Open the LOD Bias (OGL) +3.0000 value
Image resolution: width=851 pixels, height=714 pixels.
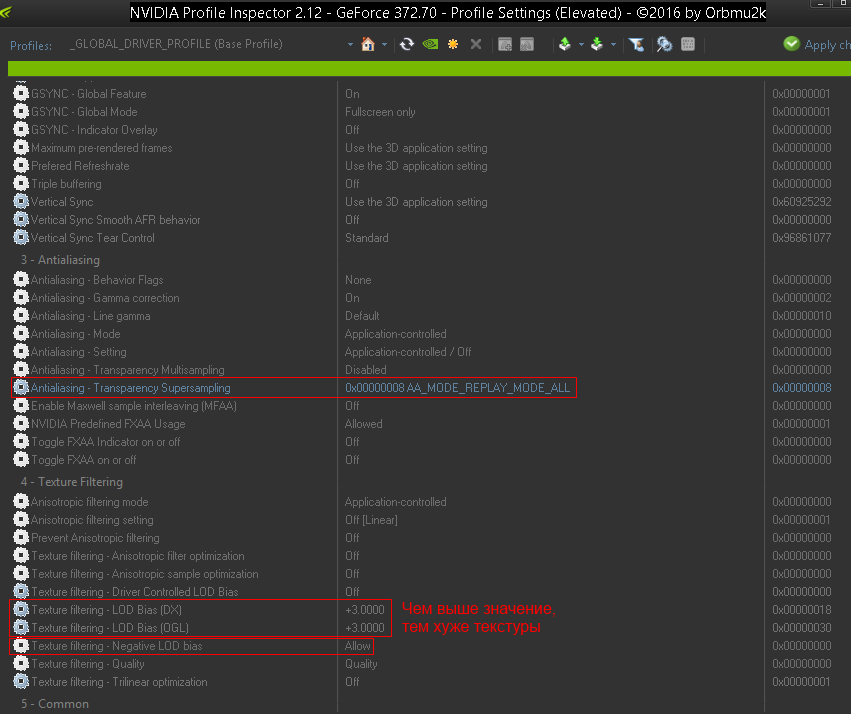pos(365,628)
